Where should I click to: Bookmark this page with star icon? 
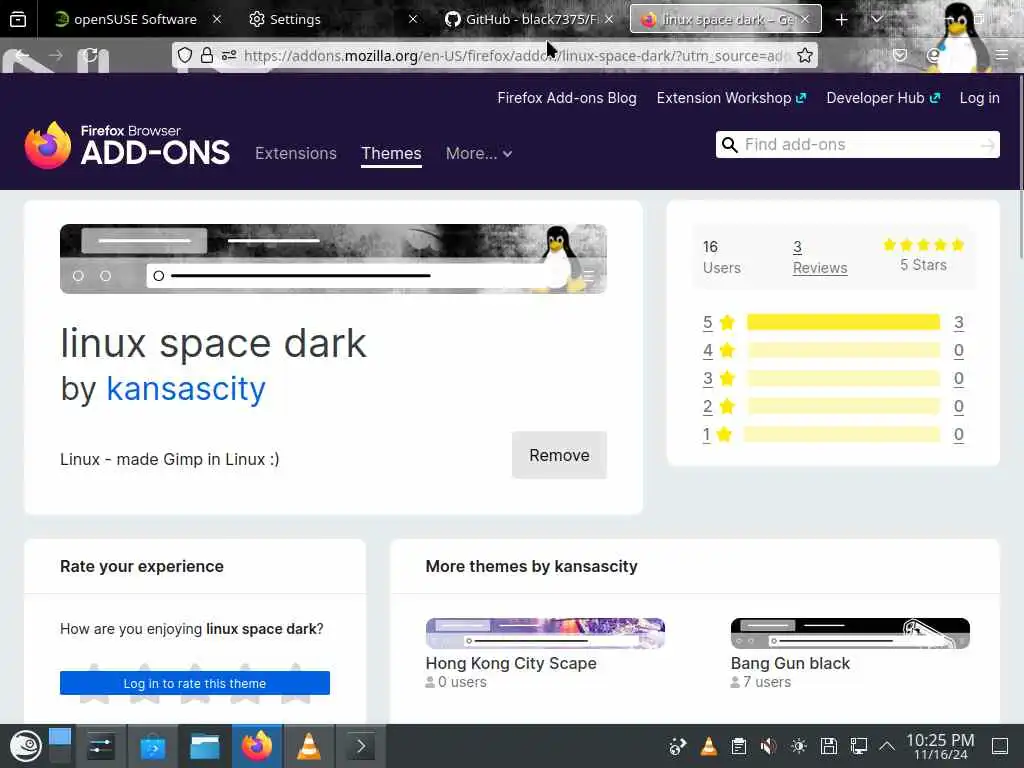pyautogui.click(x=805, y=56)
